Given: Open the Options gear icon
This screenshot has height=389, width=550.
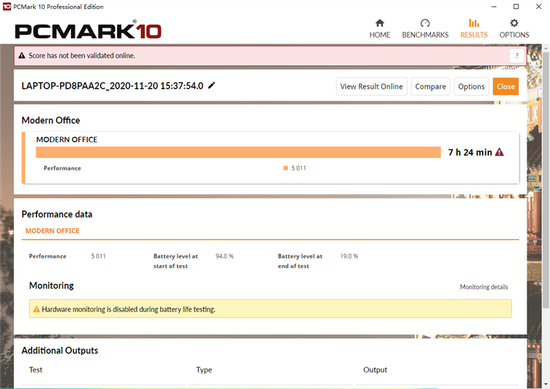Looking at the screenshot, I should tap(514, 23).
